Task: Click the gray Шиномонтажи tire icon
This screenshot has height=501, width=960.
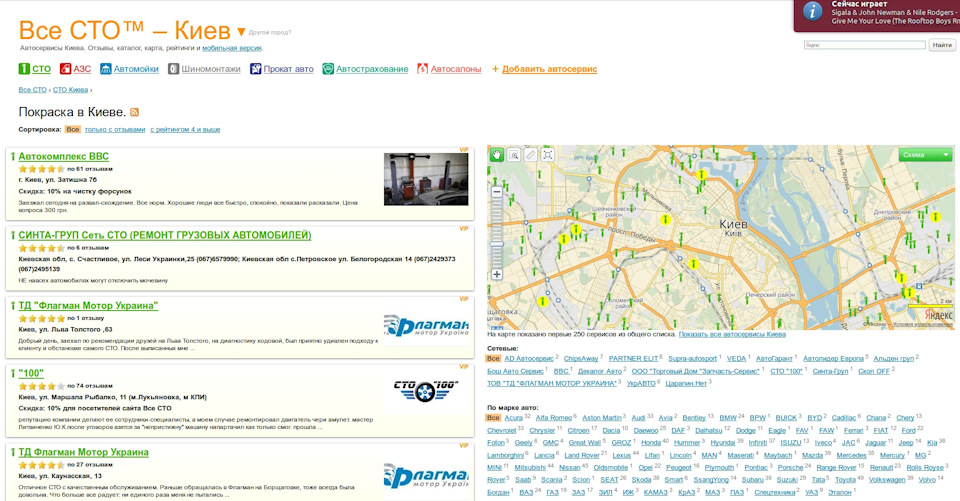Action: (x=173, y=69)
